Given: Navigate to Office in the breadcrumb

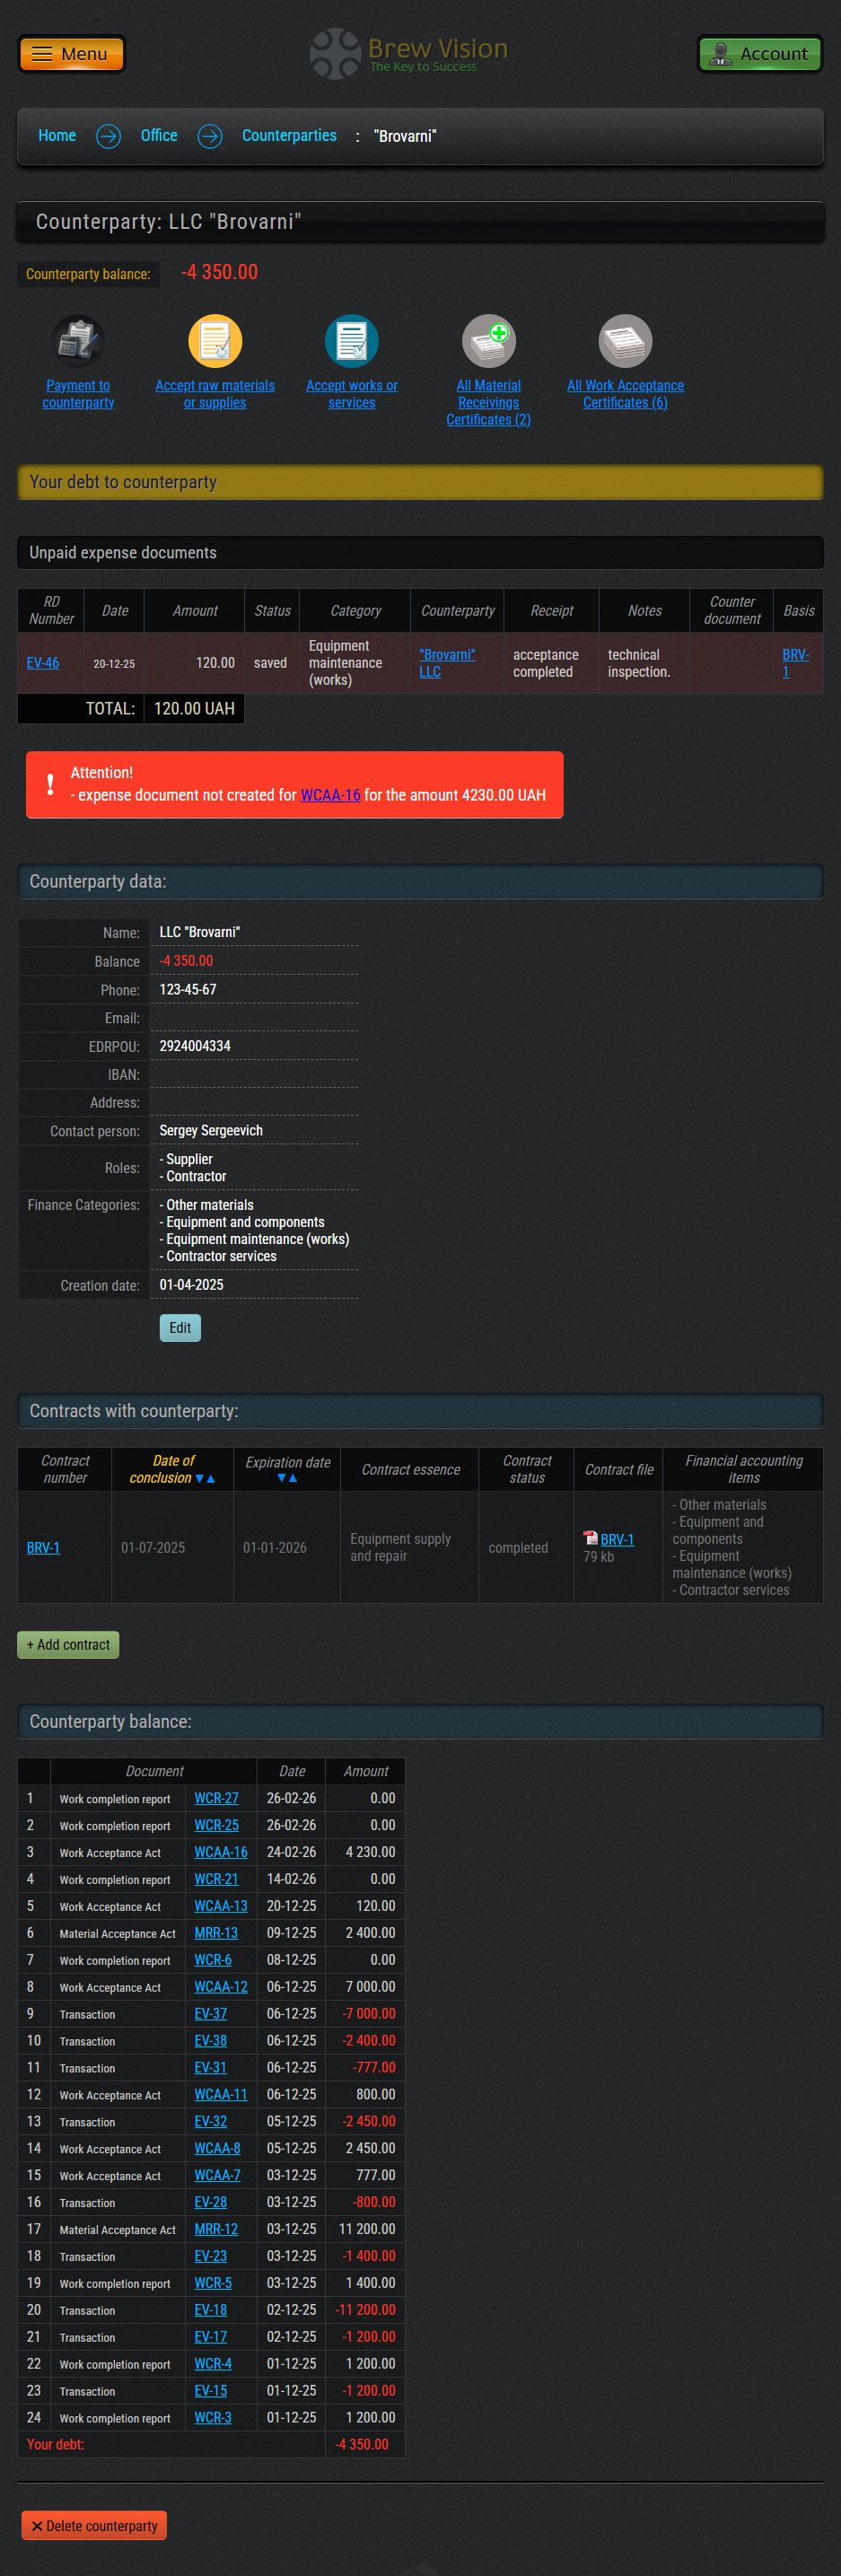Looking at the screenshot, I should click(x=159, y=136).
